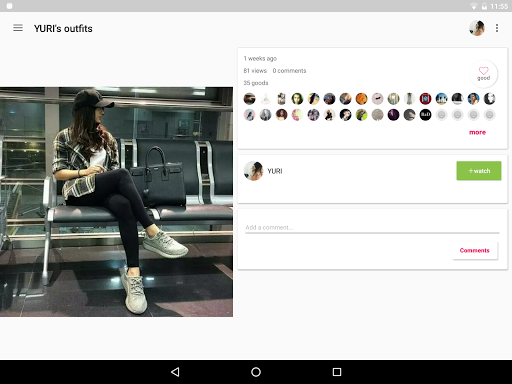Screen dimensions: 512x384
Task: Open the YURI username link
Action: pyautogui.click(x=275, y=171)
